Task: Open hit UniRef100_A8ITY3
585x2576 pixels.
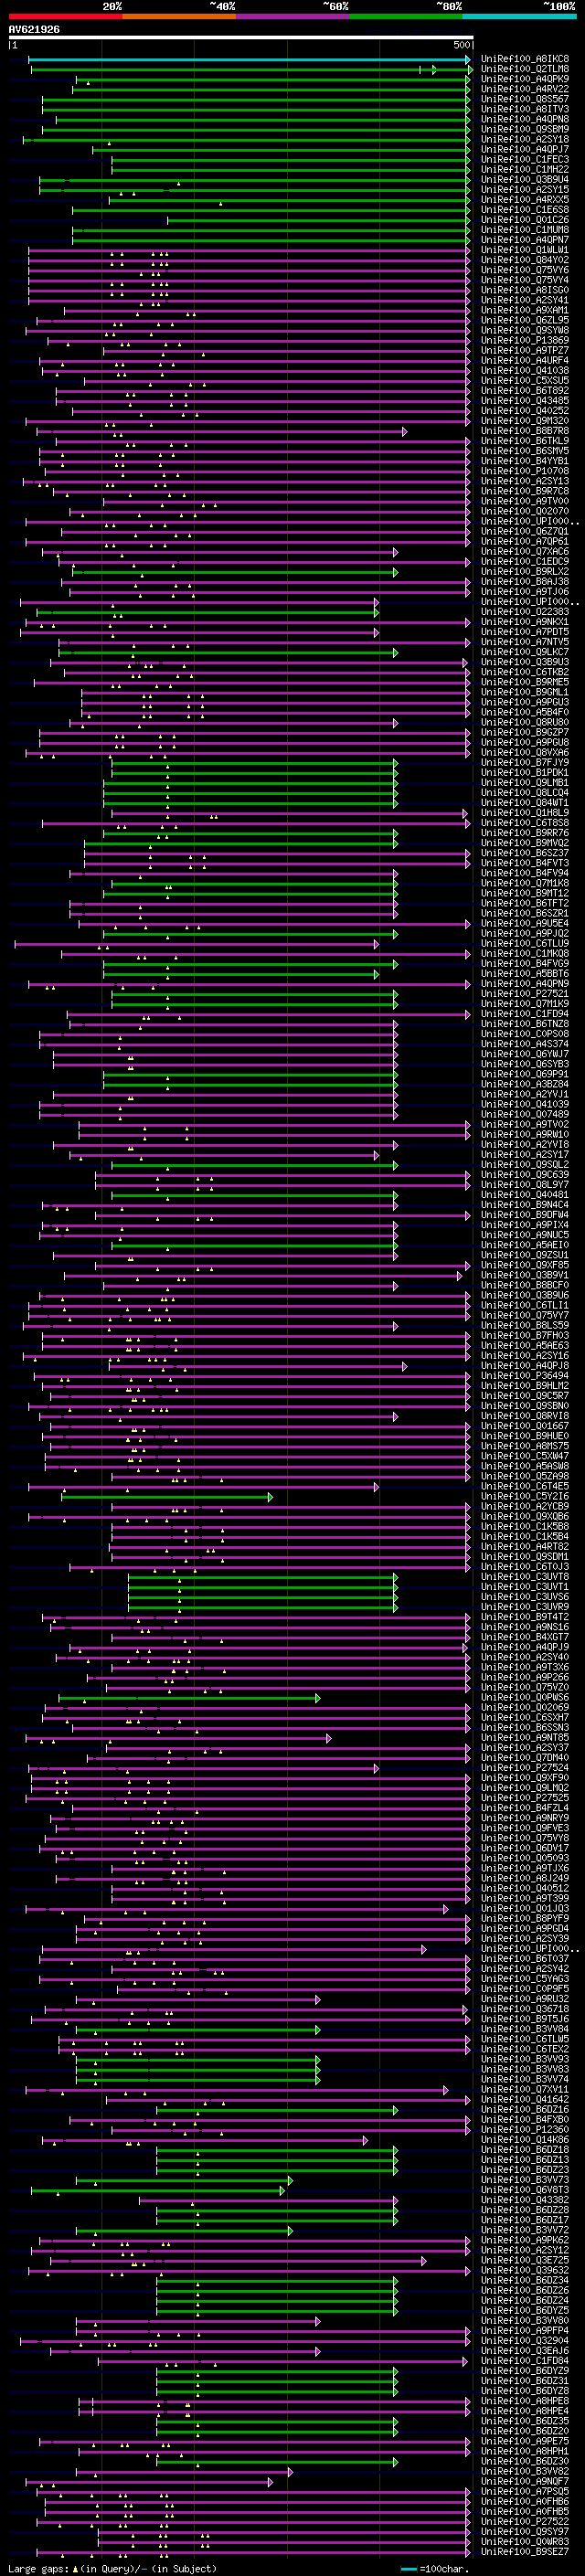Action: pos(525,109)
